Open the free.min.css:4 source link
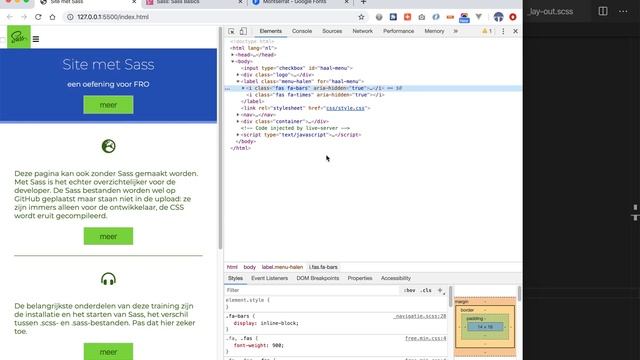The height and width of the screenshot is (360, 640). click(x=426, y=338)
